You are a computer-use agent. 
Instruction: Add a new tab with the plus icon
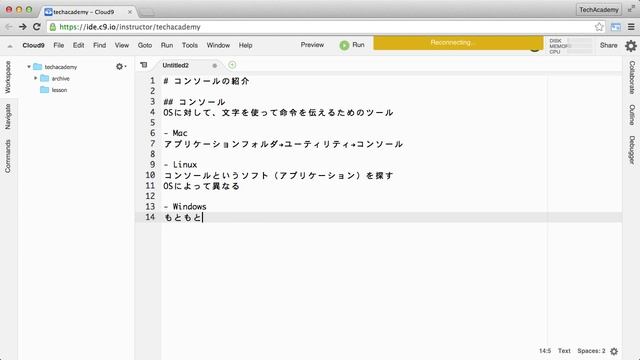pyautogui.click(x=232, y=65)
